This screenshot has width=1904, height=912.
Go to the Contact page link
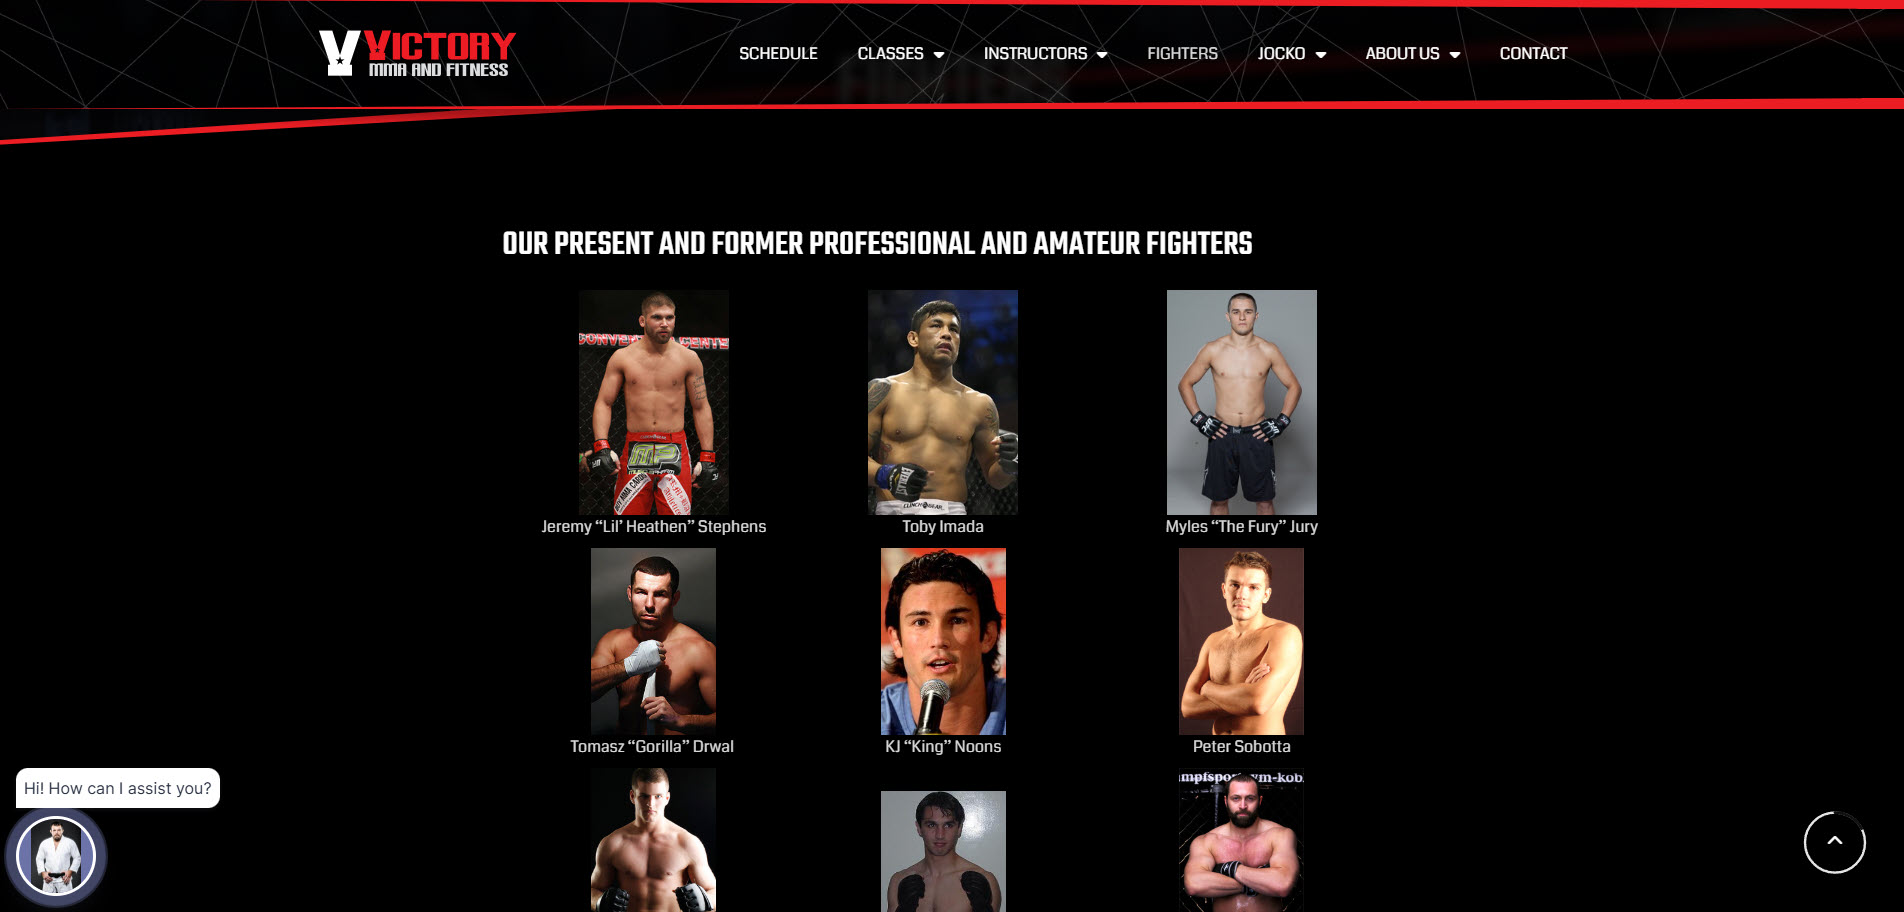point(1533,54)
